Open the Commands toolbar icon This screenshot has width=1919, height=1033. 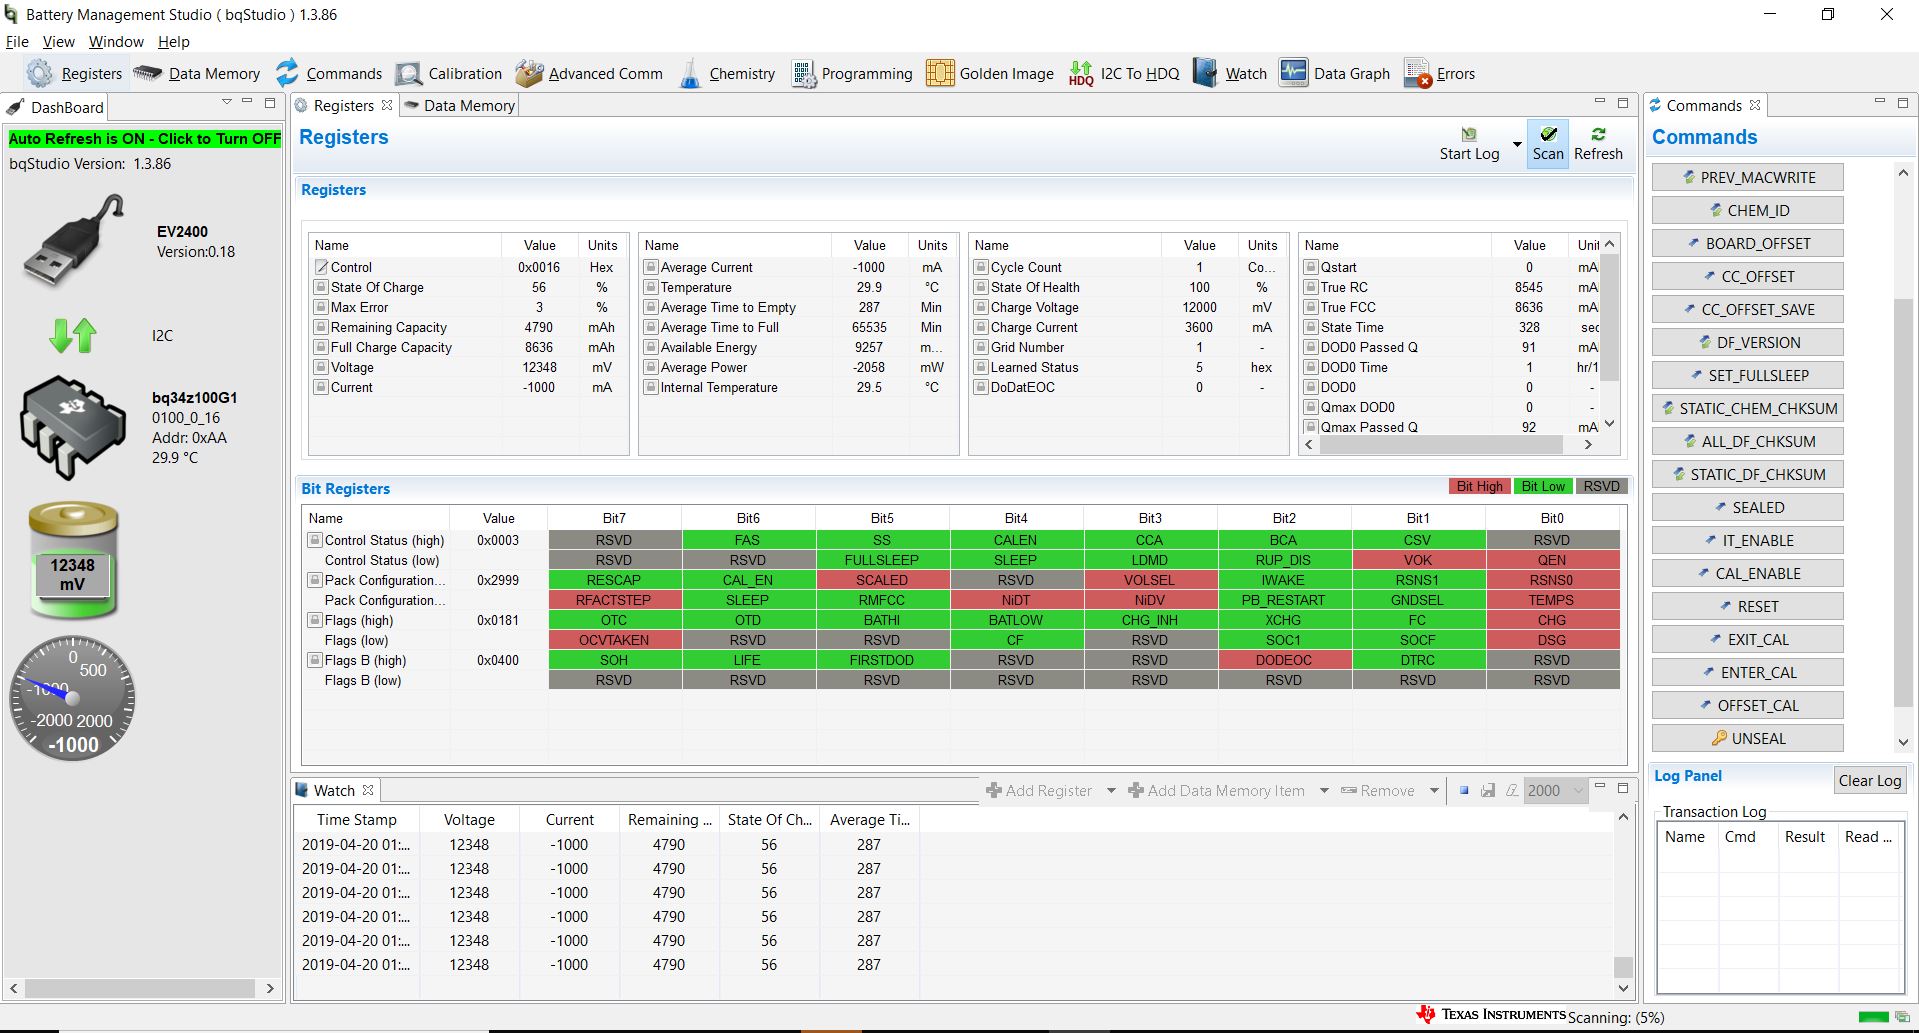(329, 73)
